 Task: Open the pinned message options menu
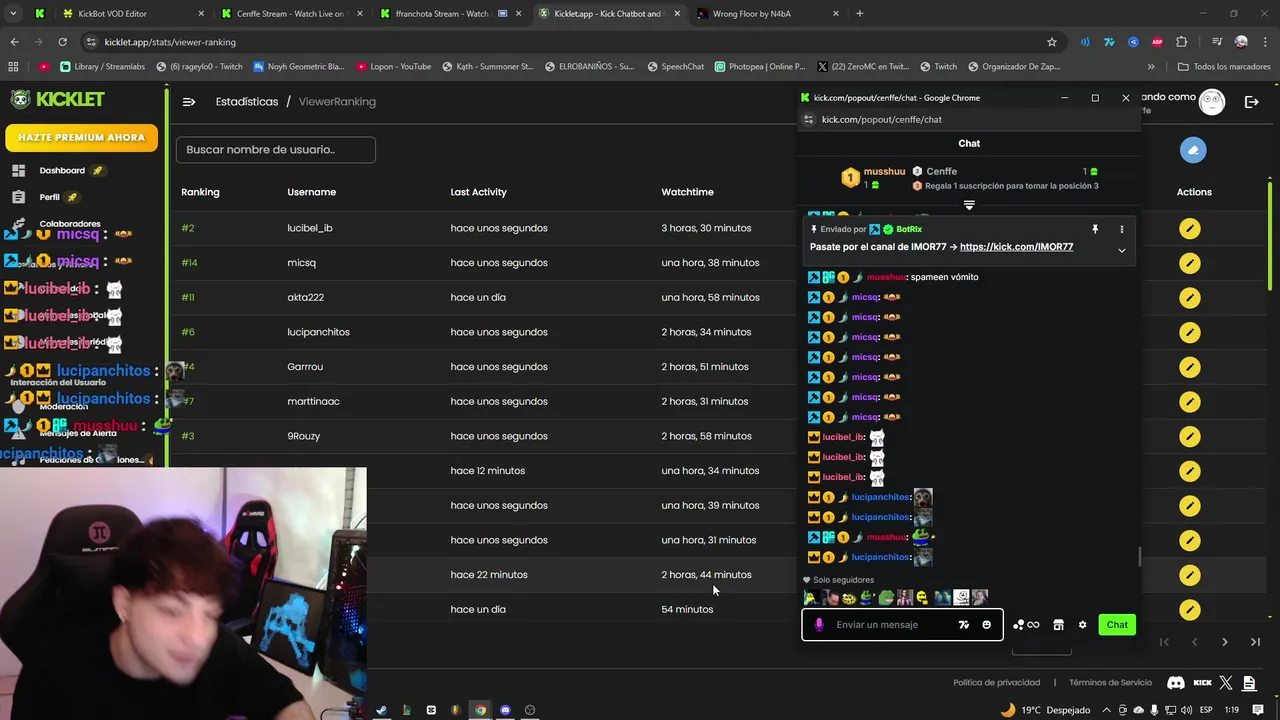[1121, 229]
